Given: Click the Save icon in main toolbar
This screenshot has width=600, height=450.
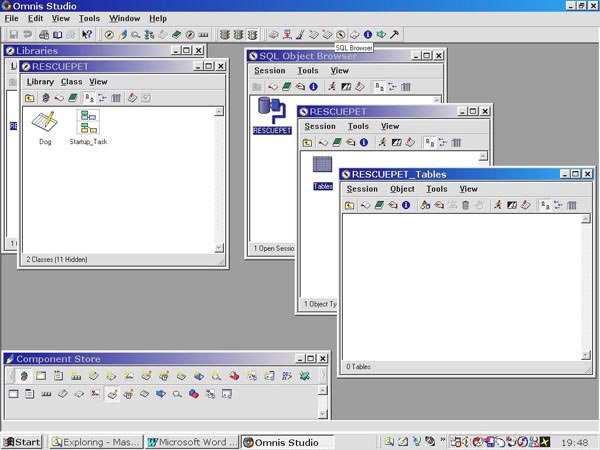Looking at the screenshot, I should (x=14, y=35).
